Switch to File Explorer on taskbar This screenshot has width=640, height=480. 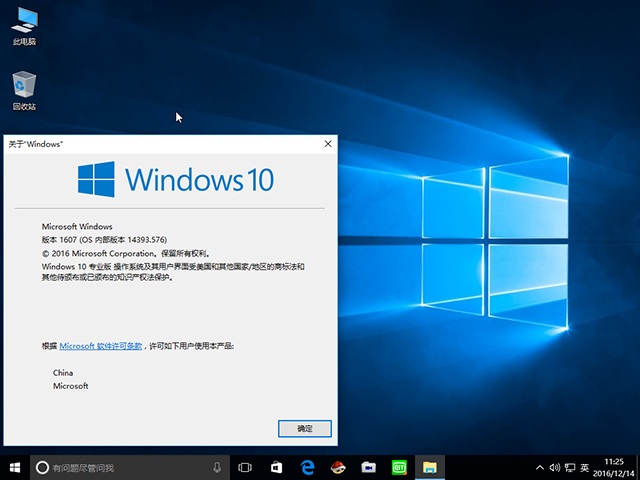[430, 467]
